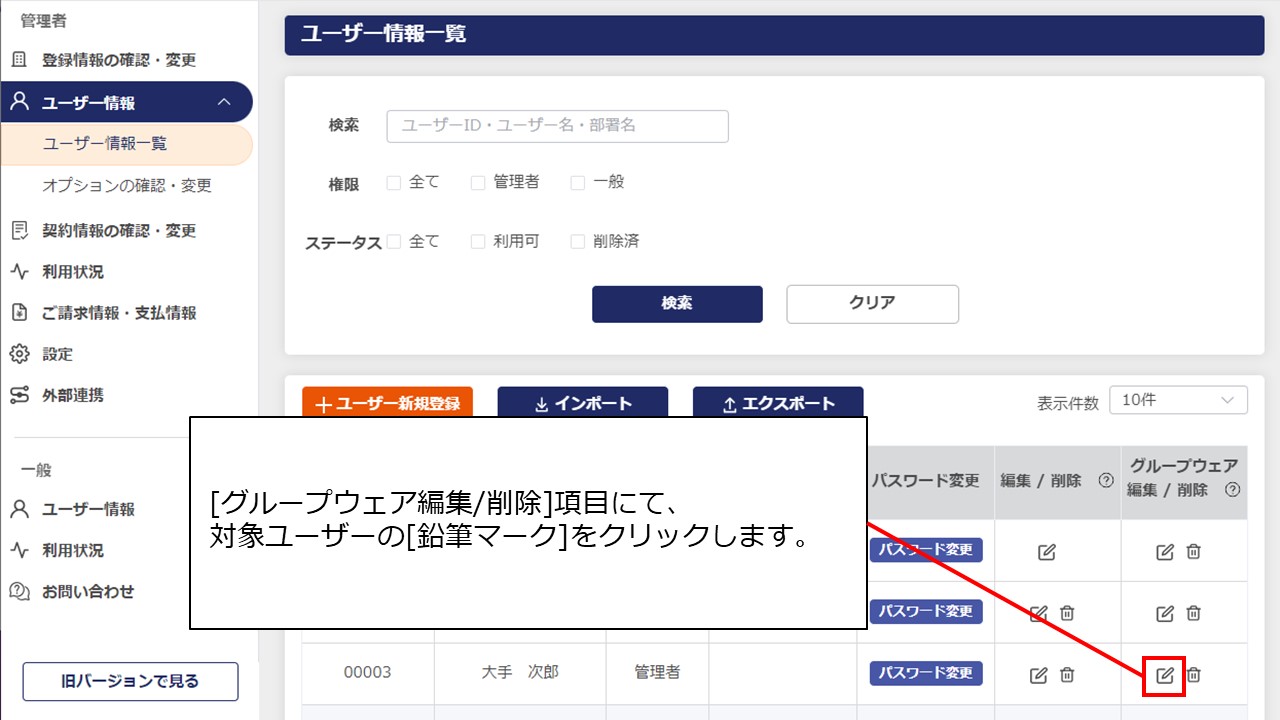Screen dimensions: 1280x720
Task: Click the help icon beside 編集 / 削除 header
Action: [1106, 481]
